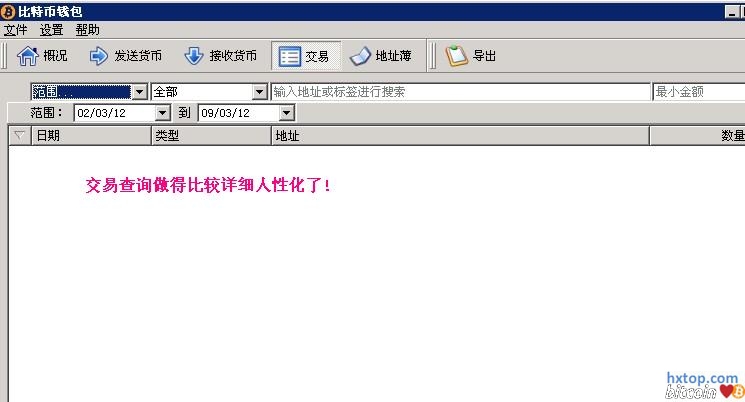The width and height of the screenshot is (745, 402).
Task: Sort by the 类型 column header
Action: tap(211, 135)
